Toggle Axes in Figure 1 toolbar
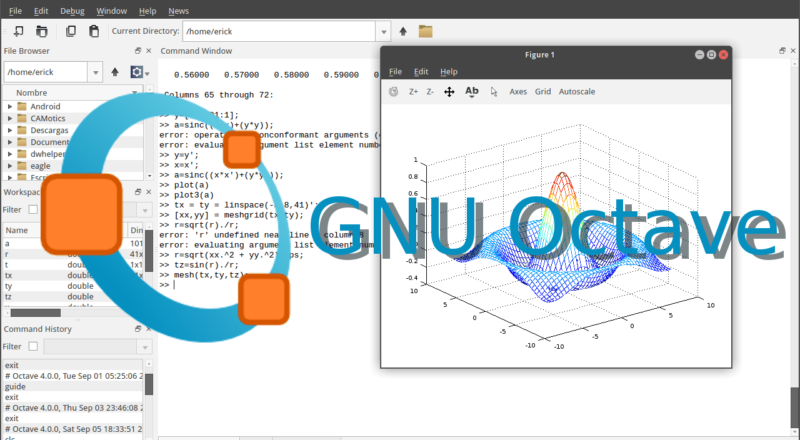Screen dimensions: 800x440 [x=518, y=92]
